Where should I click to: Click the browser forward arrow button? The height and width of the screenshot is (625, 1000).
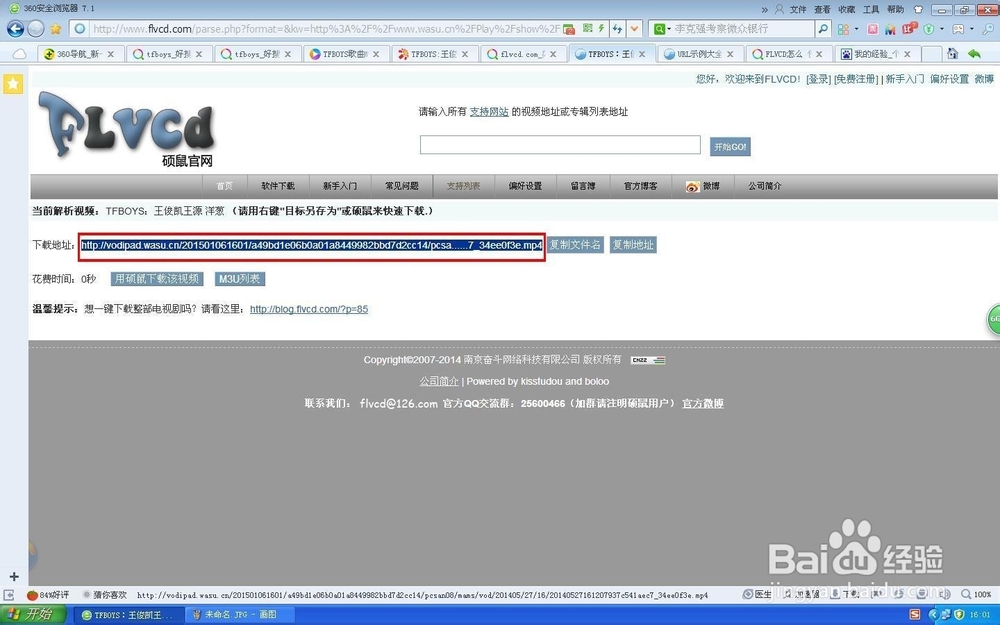tap(36, 29)
